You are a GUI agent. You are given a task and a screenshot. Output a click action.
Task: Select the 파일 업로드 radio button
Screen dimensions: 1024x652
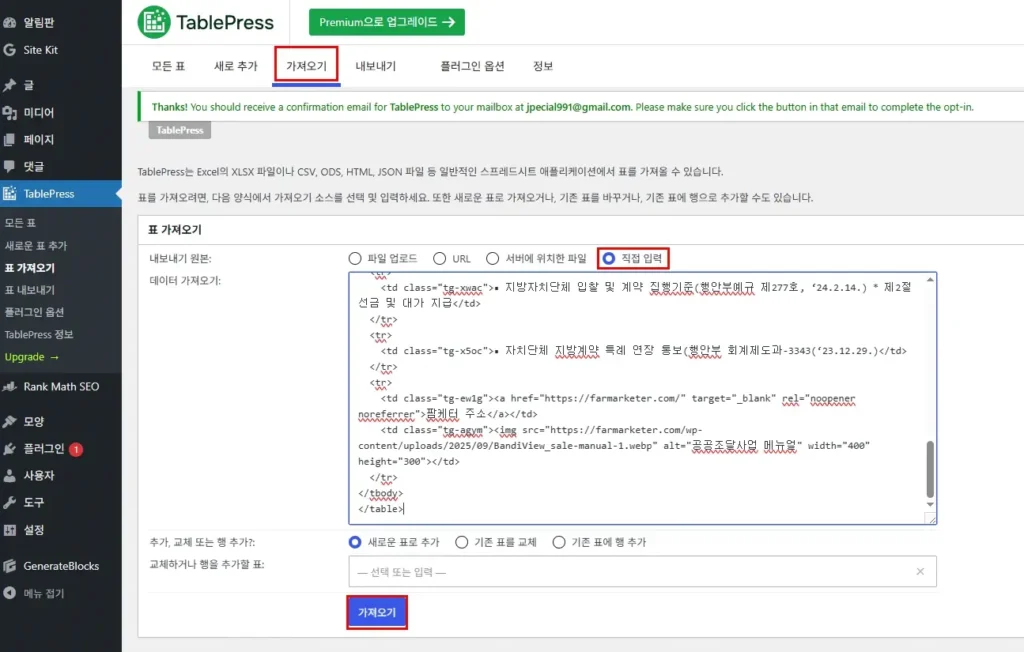click(355, 258)
